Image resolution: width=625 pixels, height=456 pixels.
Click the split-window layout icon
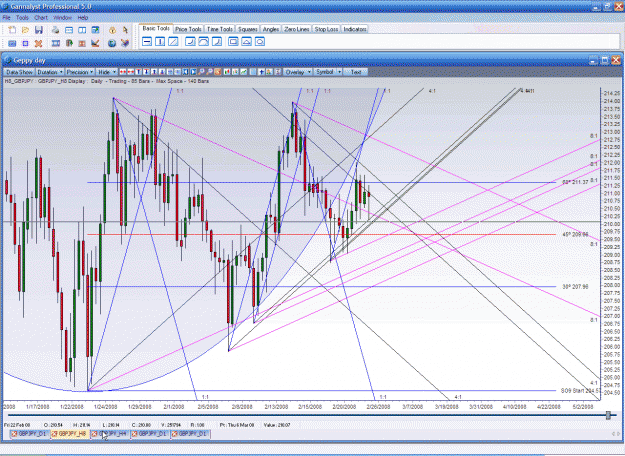(82, 30)
